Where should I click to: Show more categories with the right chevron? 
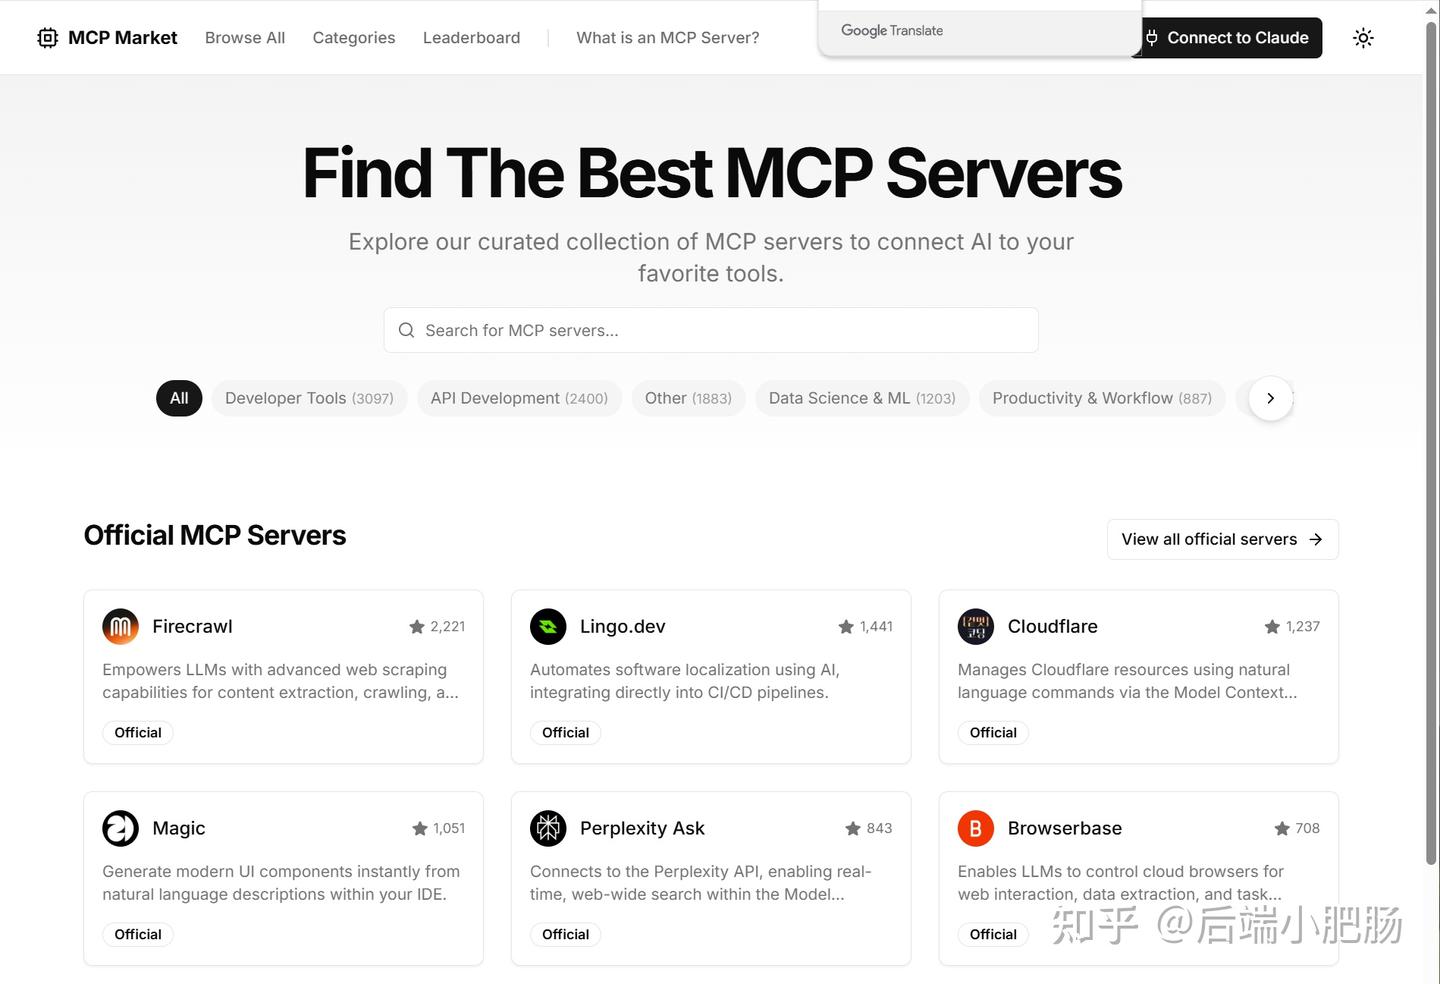click(1271, 398)
